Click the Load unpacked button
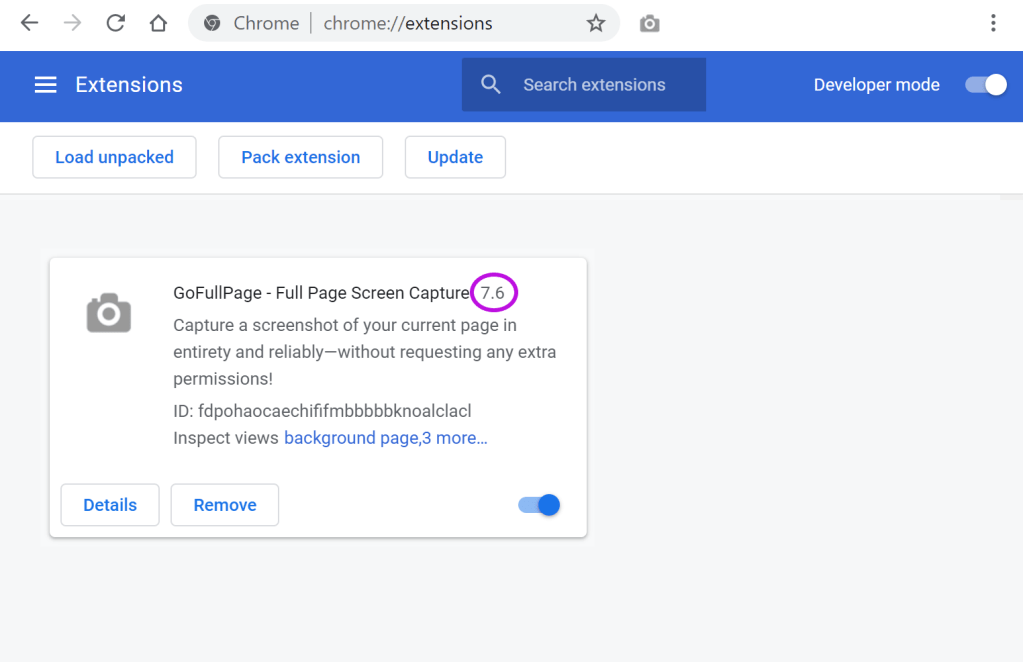Viewport: 1023px width, 662px height. [114, 157]
